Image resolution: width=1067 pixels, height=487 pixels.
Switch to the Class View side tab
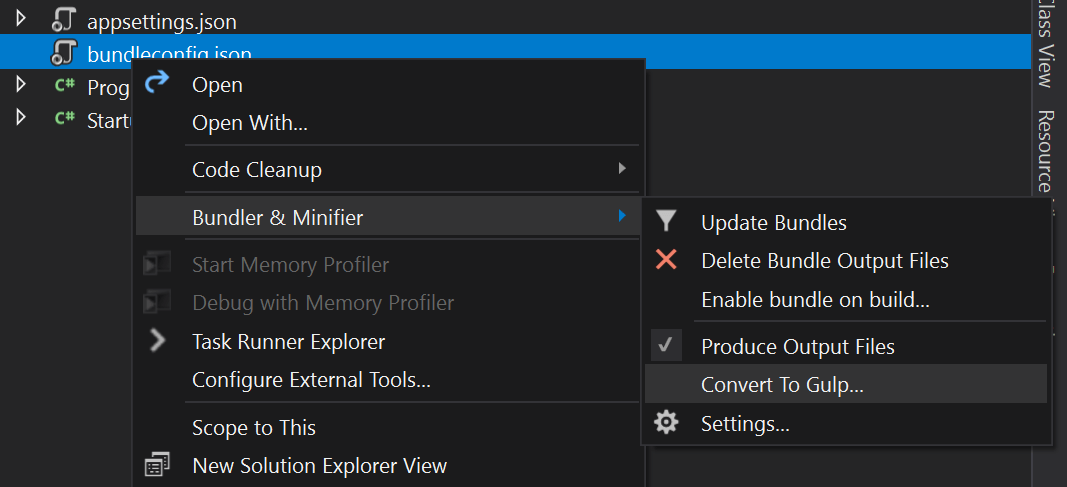[1045, 44]
